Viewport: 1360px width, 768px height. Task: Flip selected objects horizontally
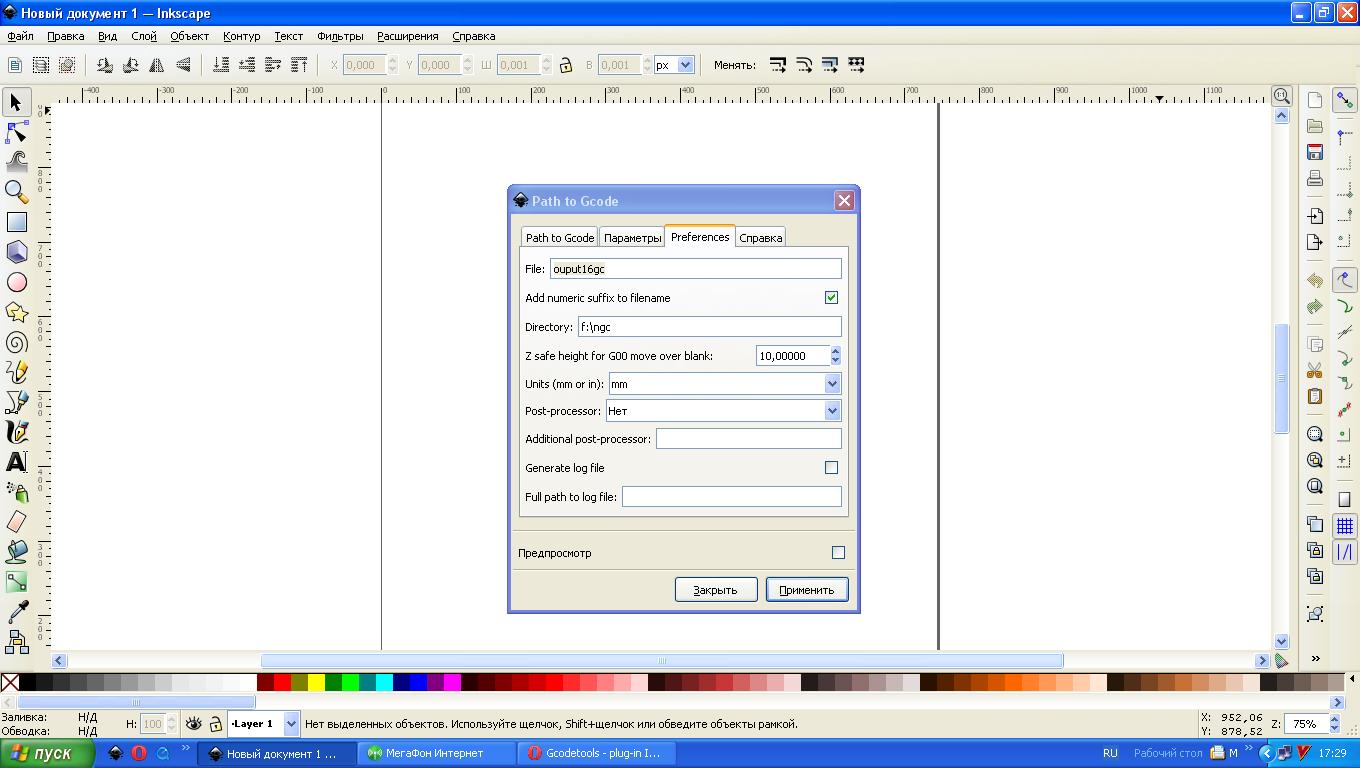pos(157,65)
